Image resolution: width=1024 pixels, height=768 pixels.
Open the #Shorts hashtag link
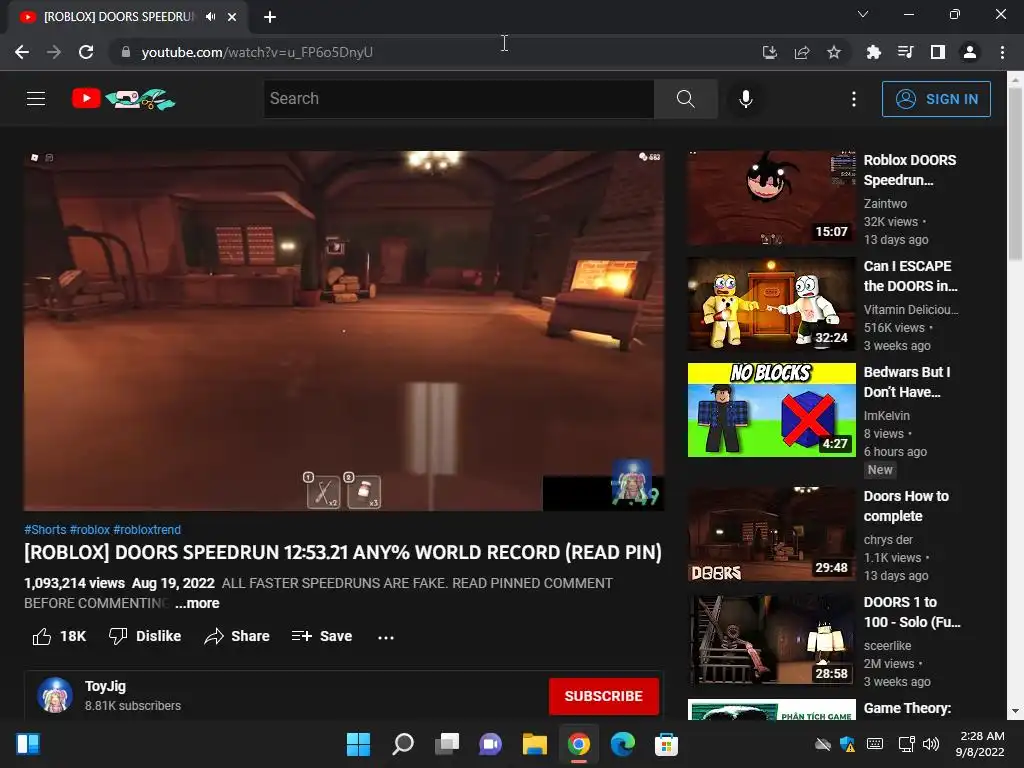pyautogui.click(x=45, y=530)
